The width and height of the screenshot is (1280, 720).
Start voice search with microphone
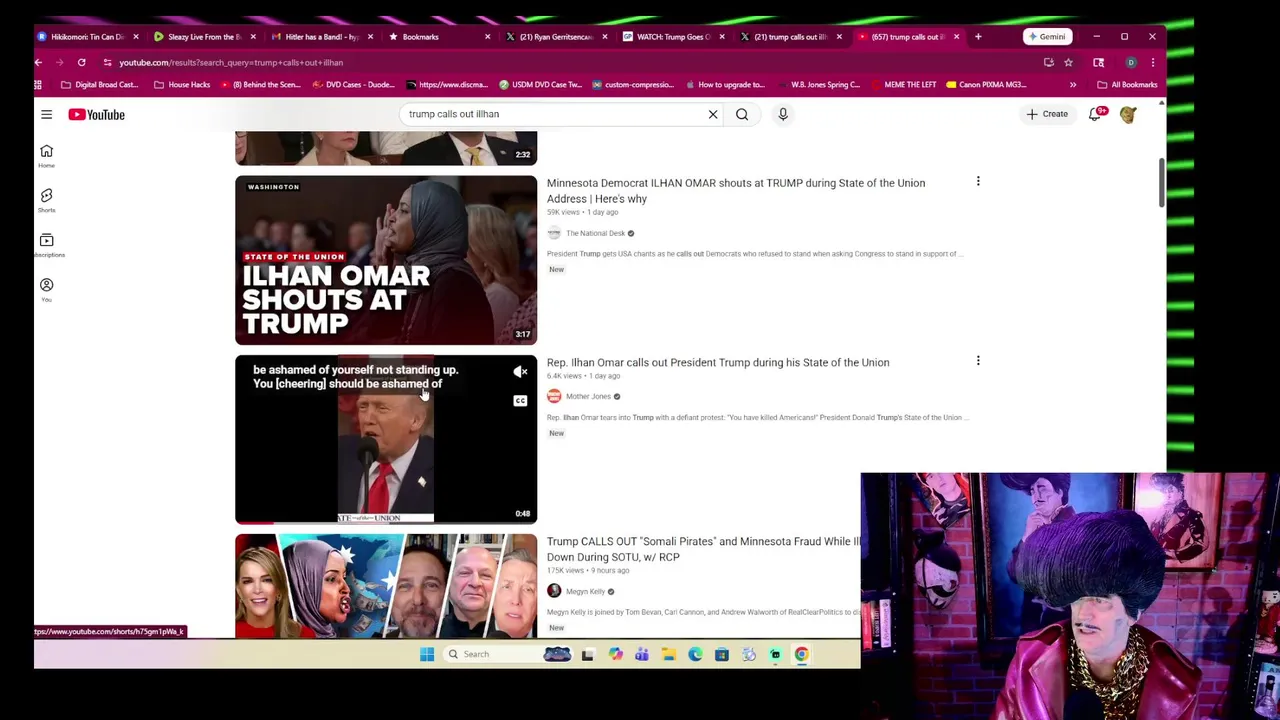click(783, 114)
